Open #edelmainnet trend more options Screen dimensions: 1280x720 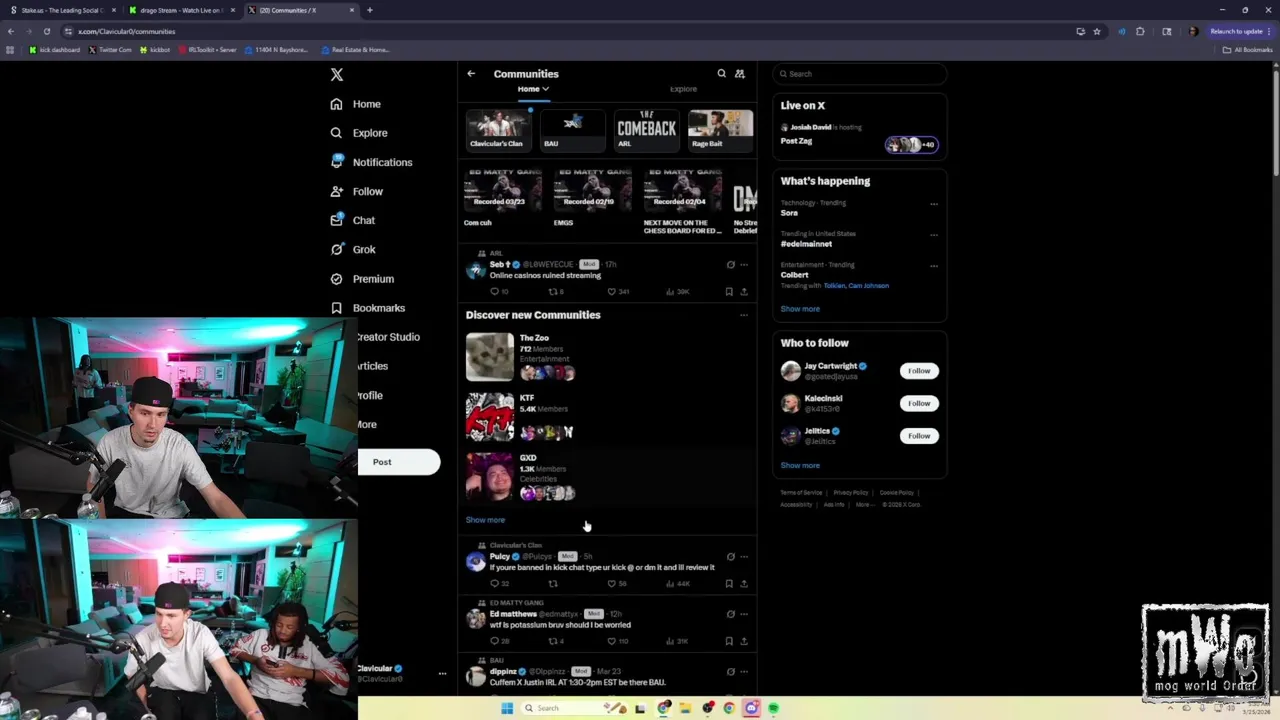(934, 235)
